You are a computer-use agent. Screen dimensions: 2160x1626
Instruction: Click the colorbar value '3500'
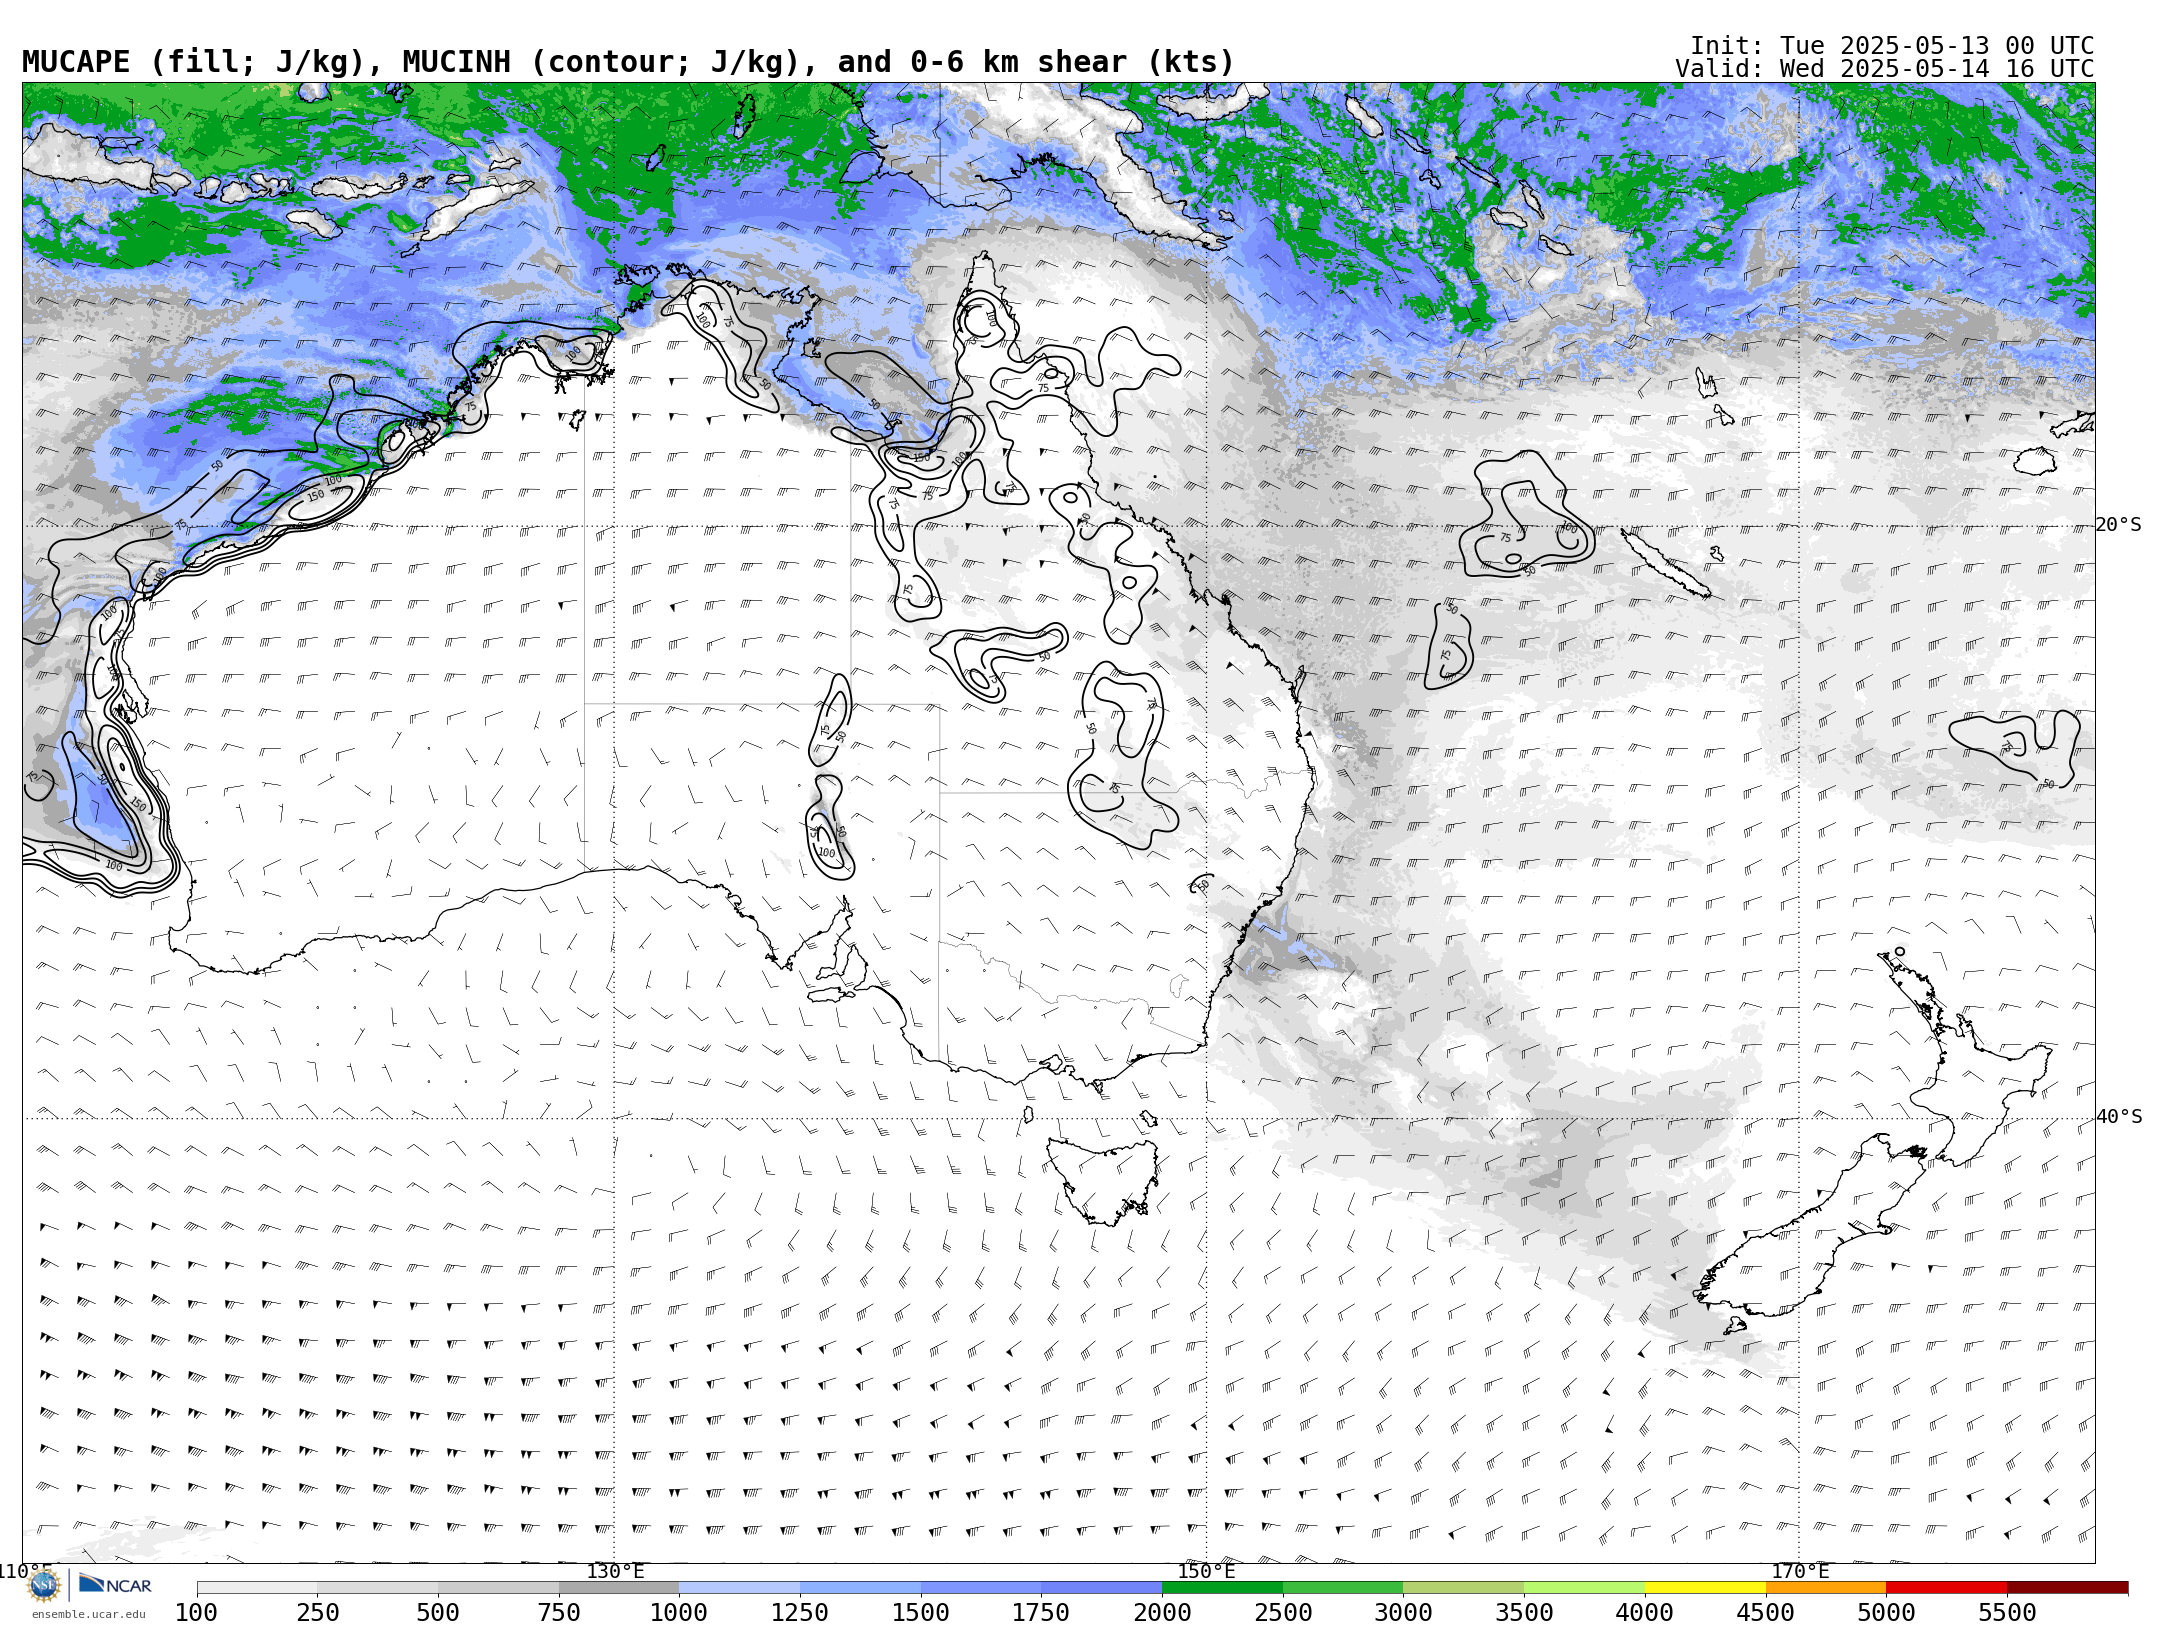[1524, 1613]
